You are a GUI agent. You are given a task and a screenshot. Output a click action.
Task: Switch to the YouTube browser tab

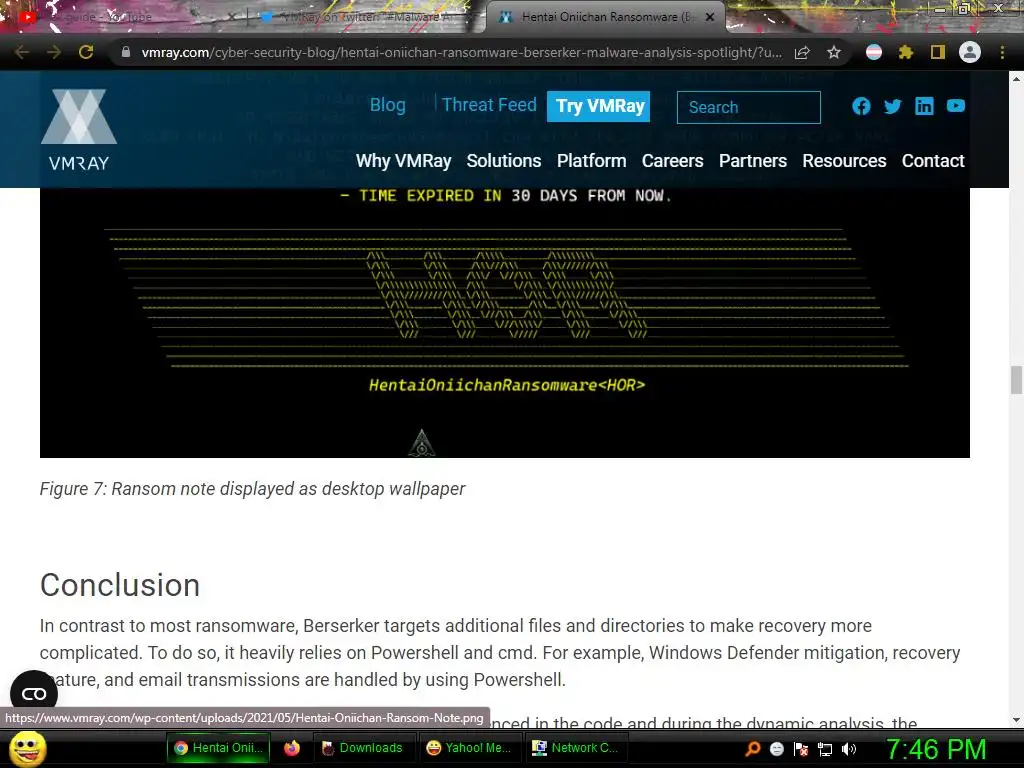point(124,17)
